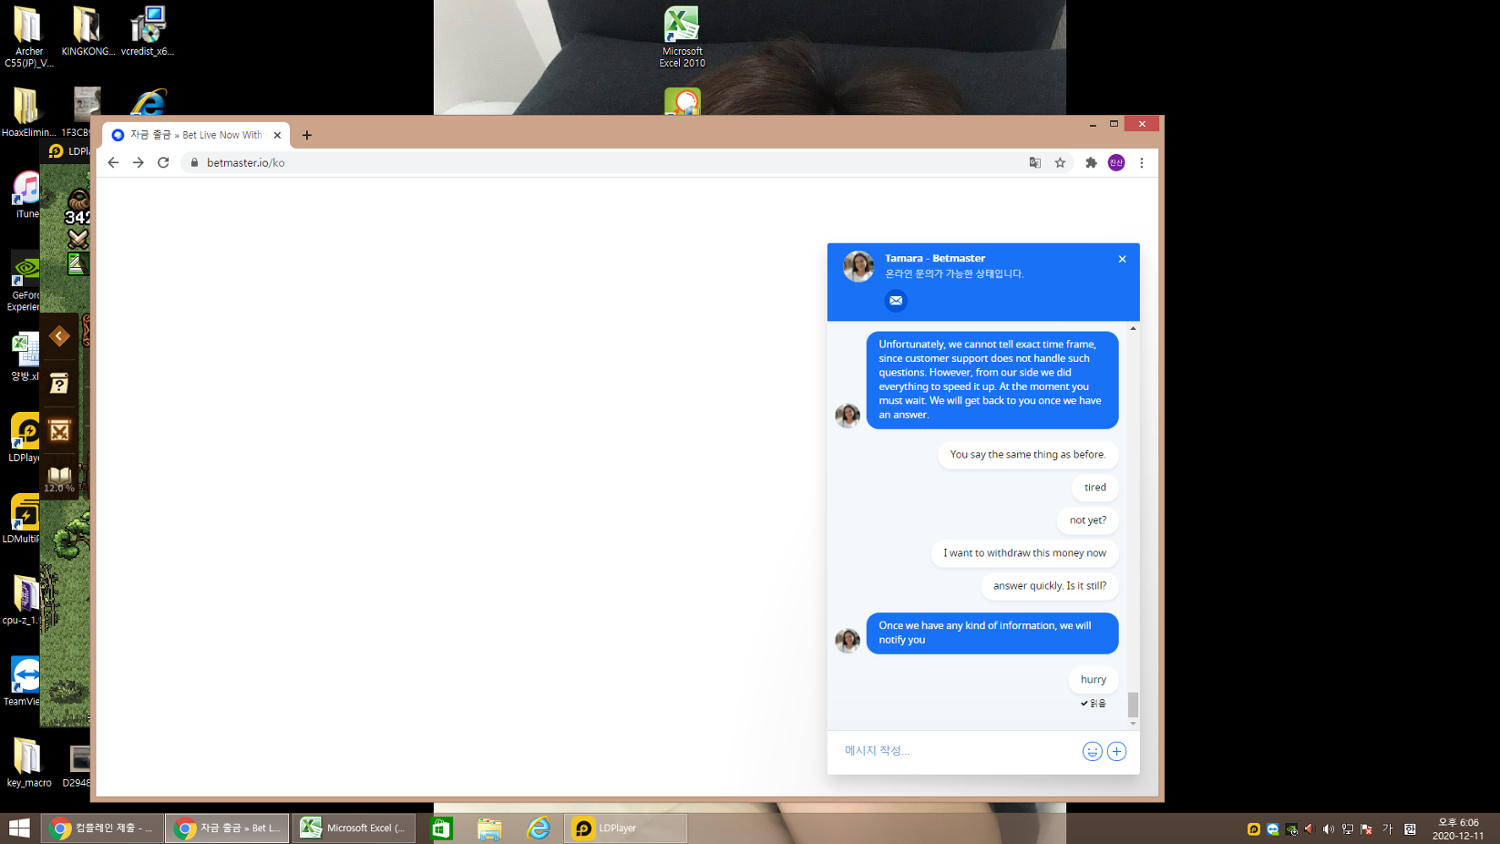This screenshot has width=1500, height=844.
Task: Open the emoji picker in chat
Action: coord(1092,751)
